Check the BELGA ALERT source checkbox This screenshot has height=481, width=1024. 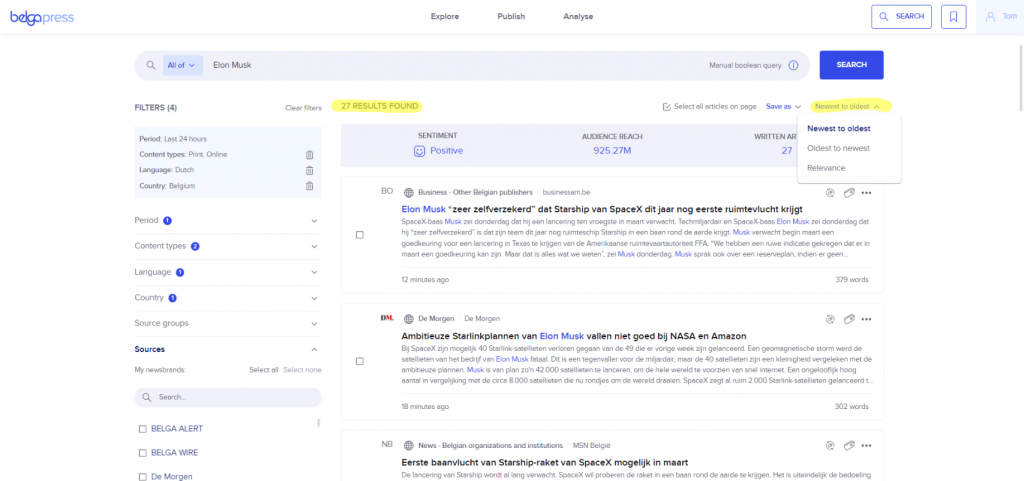click(x=142, y=429)
